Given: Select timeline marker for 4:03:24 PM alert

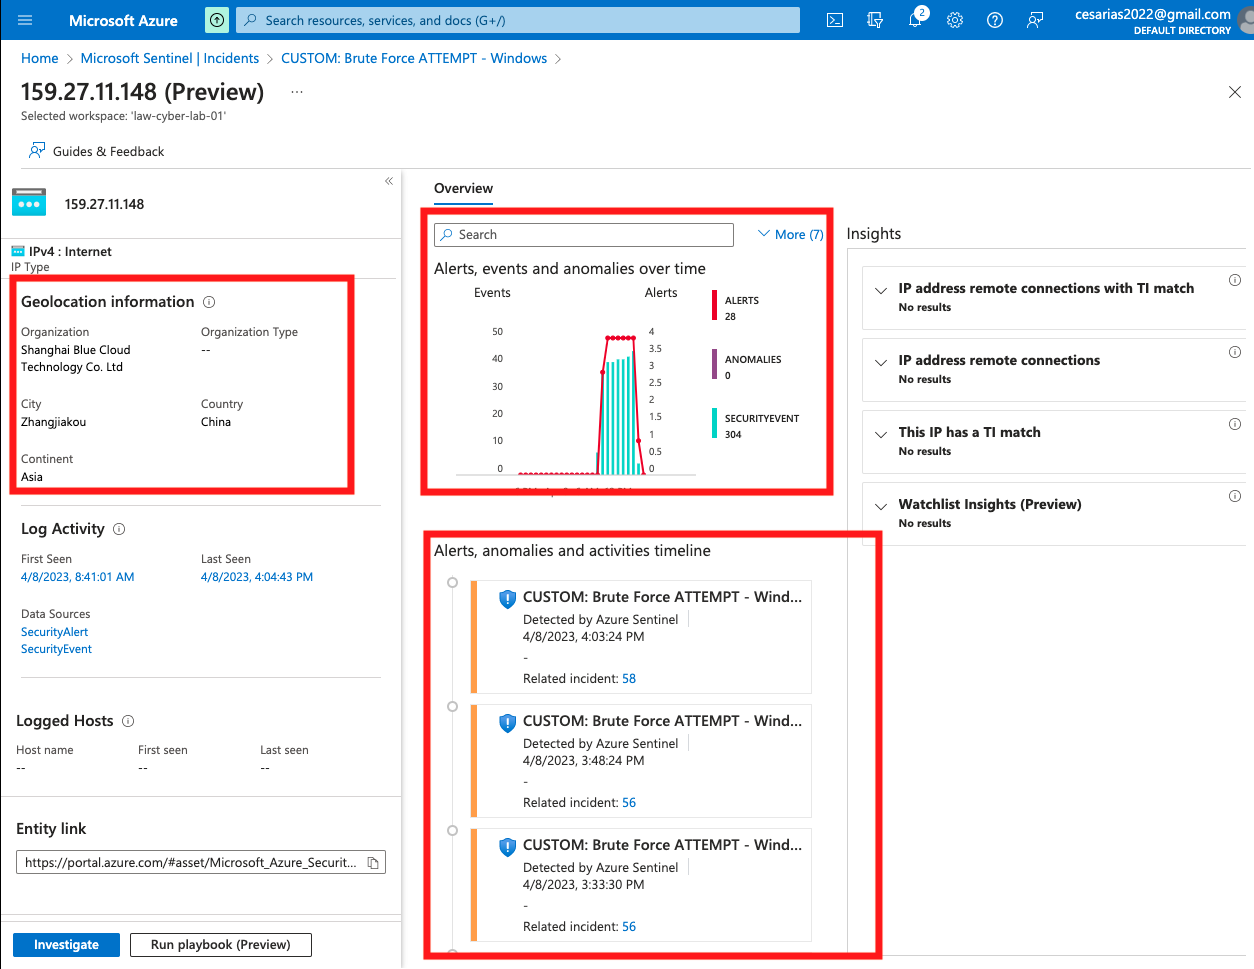Looking at the screenshot, I should 452,583.
